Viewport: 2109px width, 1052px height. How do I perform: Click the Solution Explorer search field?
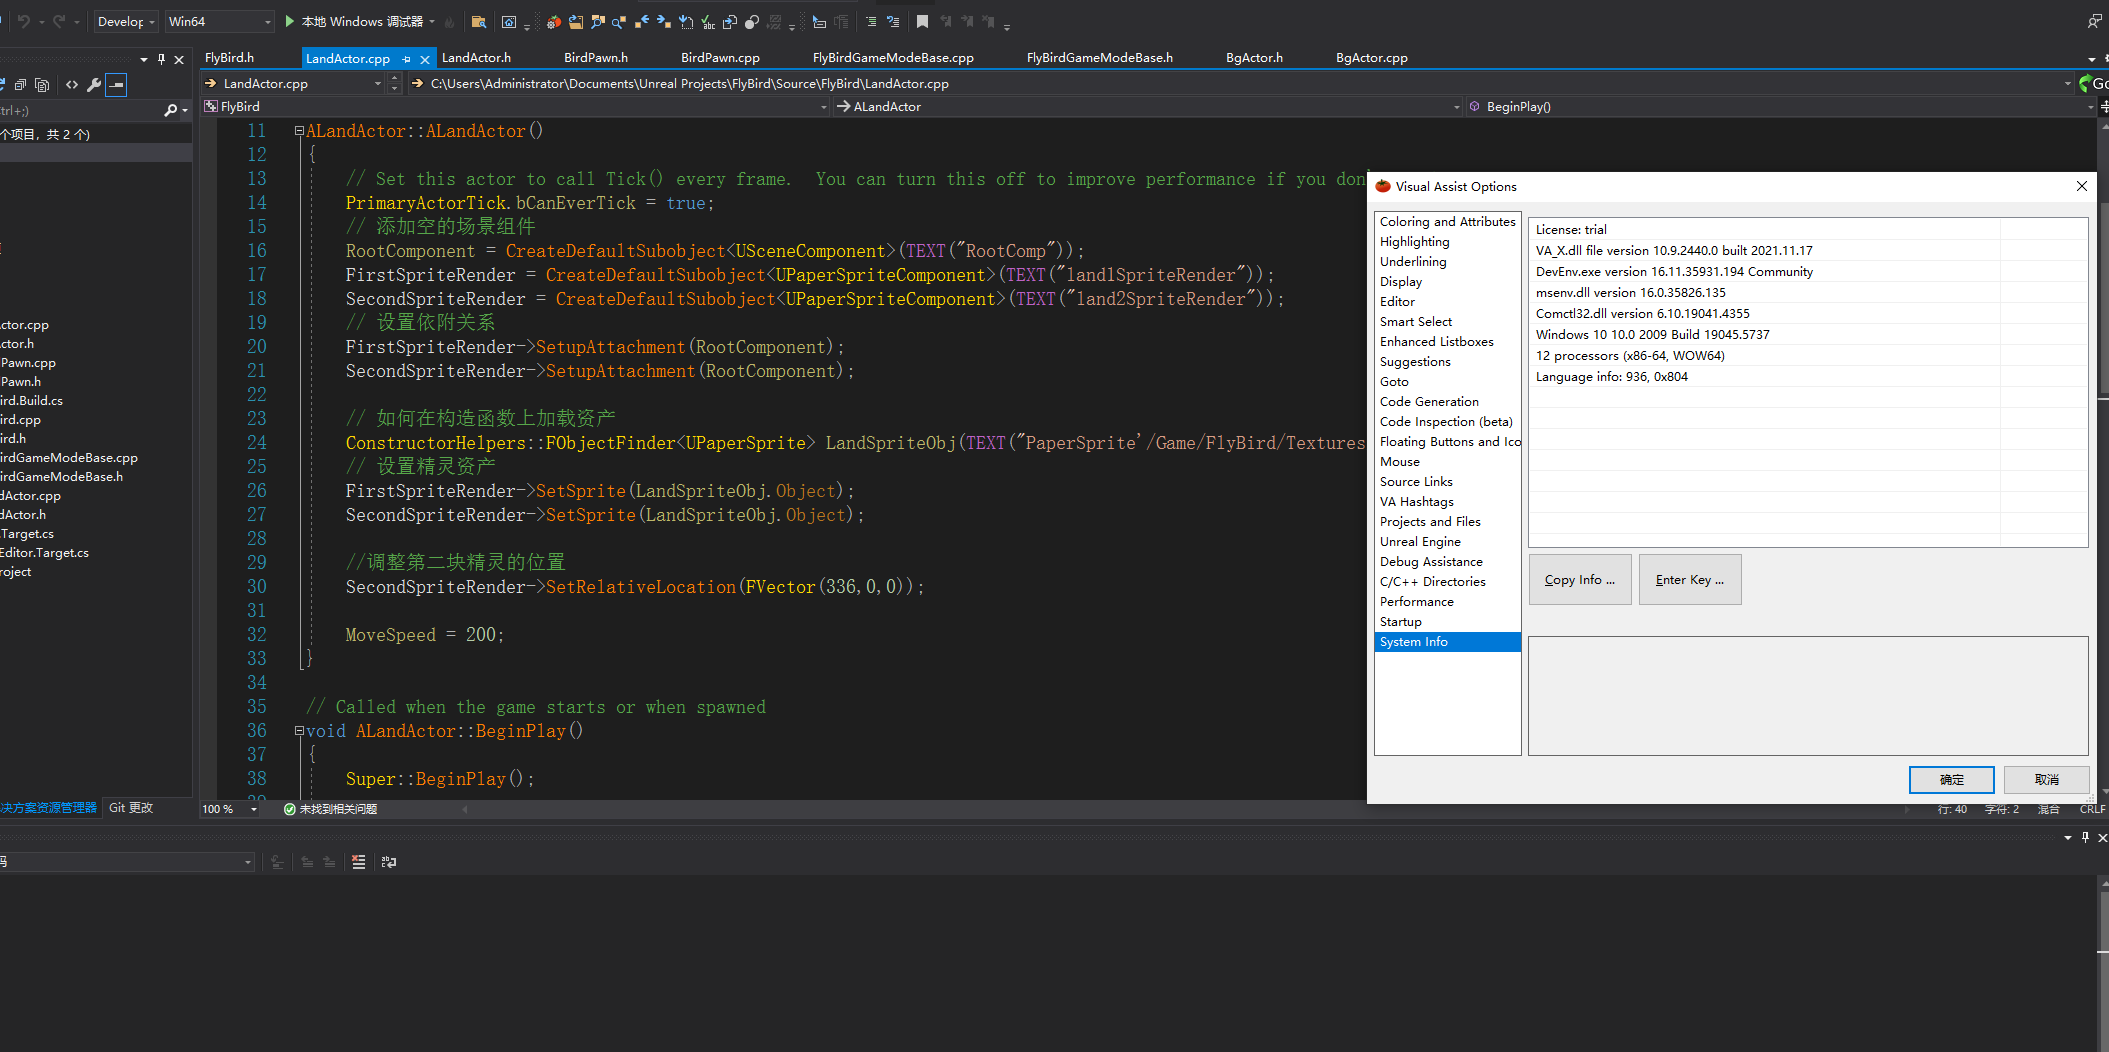80,110
